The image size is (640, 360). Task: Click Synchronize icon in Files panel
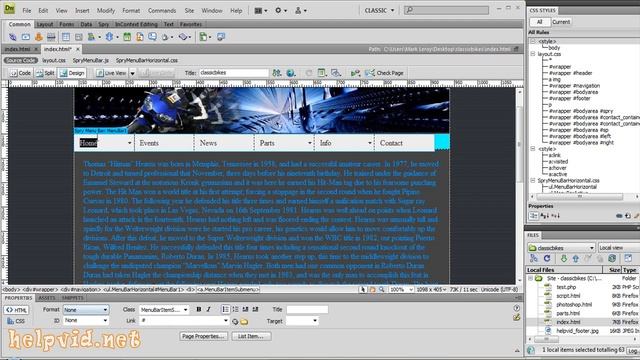pos(612,258)
